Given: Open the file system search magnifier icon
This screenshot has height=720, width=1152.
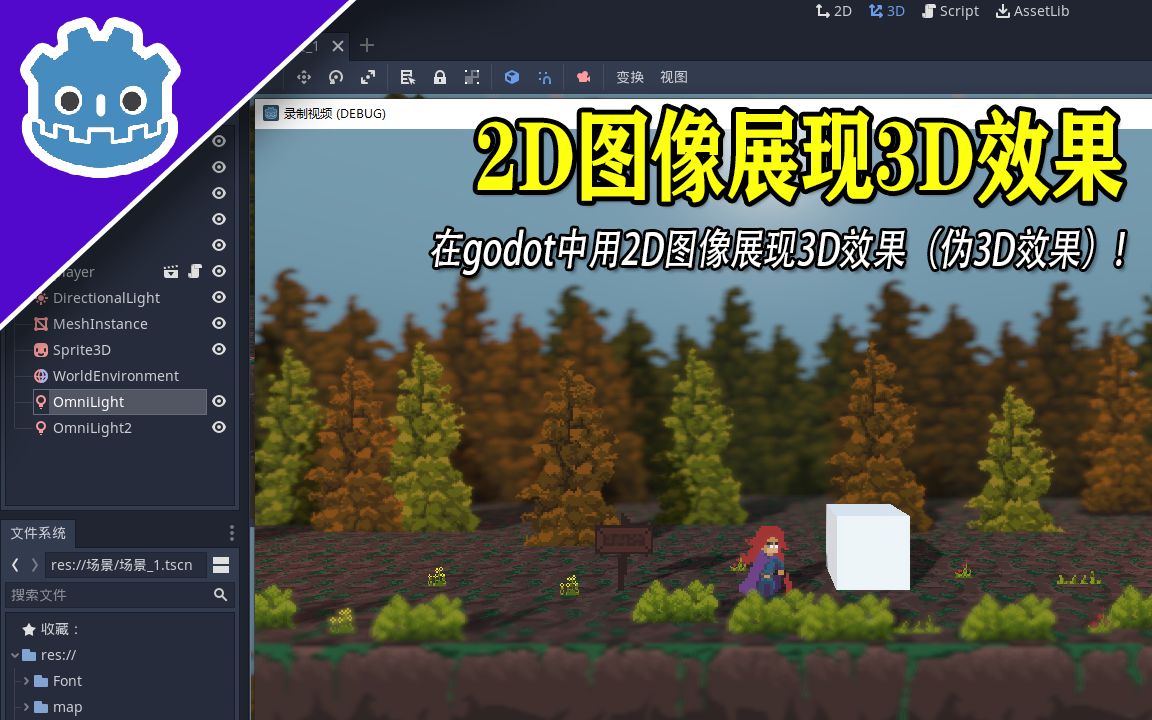Looking at the screenshot, I should click(220, 595).
